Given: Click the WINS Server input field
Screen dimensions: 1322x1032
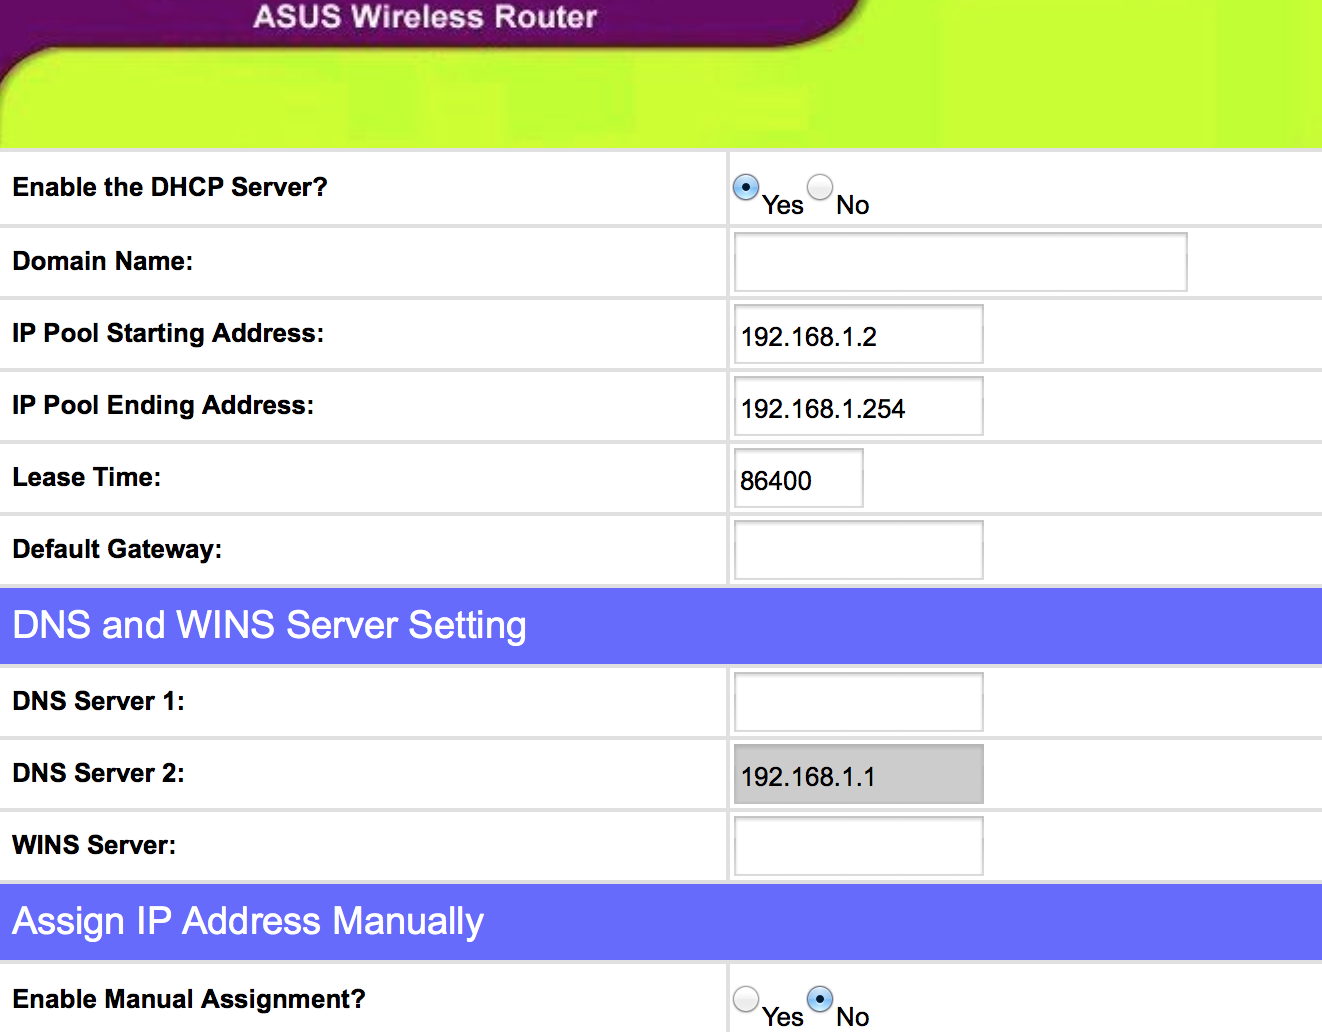Looking at the screenshot, I should pyautogui.click(x=858, y=846).
